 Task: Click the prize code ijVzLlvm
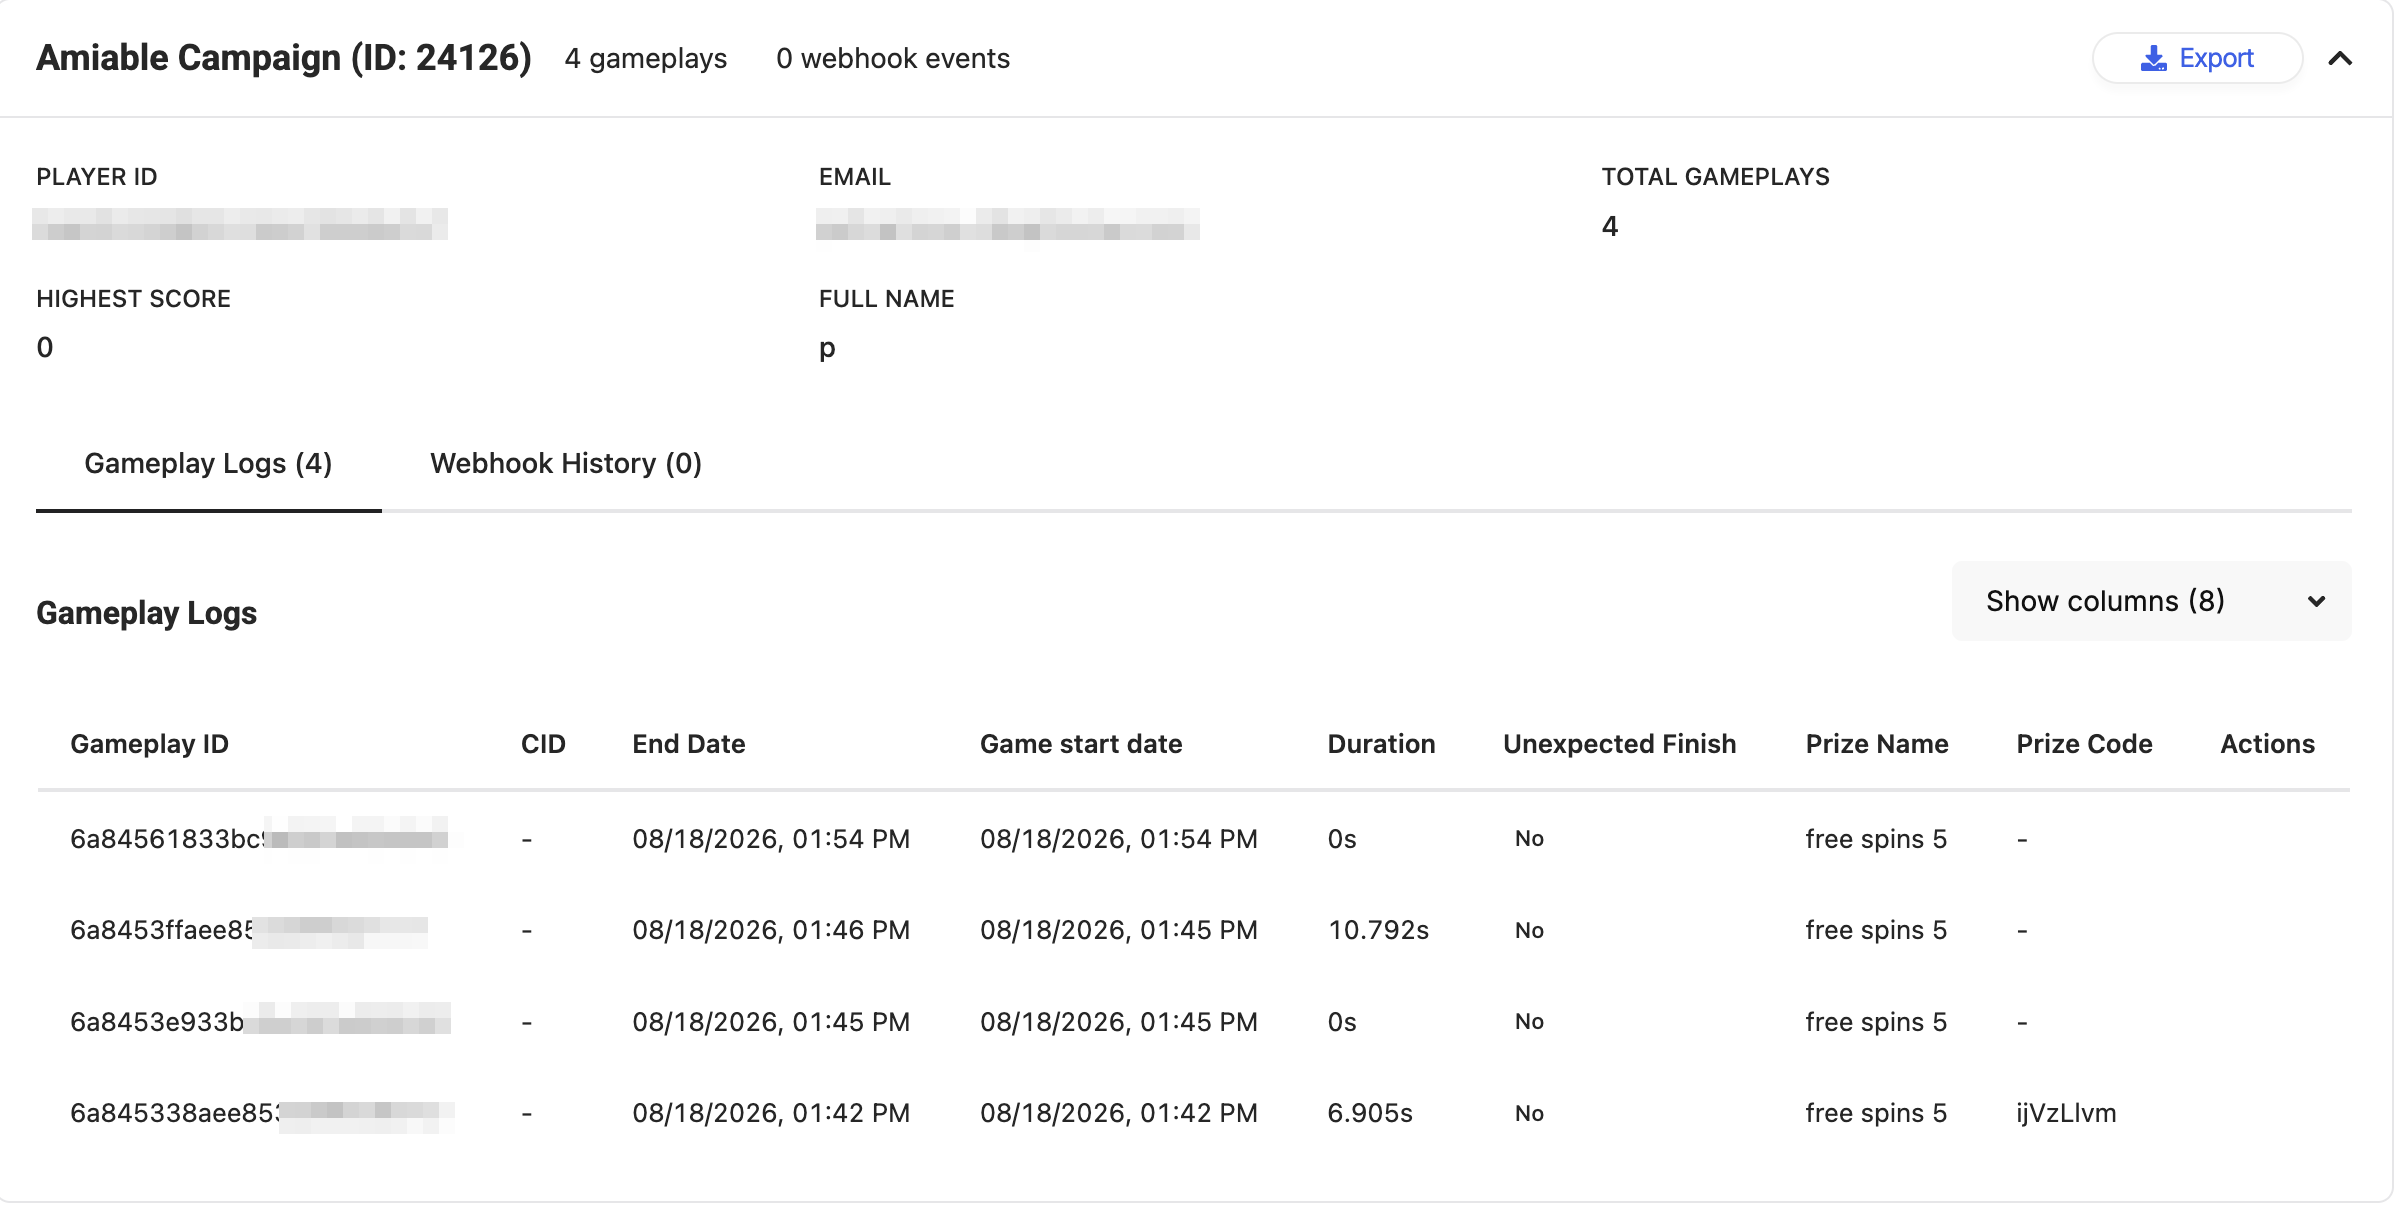coord(2066,1113)
